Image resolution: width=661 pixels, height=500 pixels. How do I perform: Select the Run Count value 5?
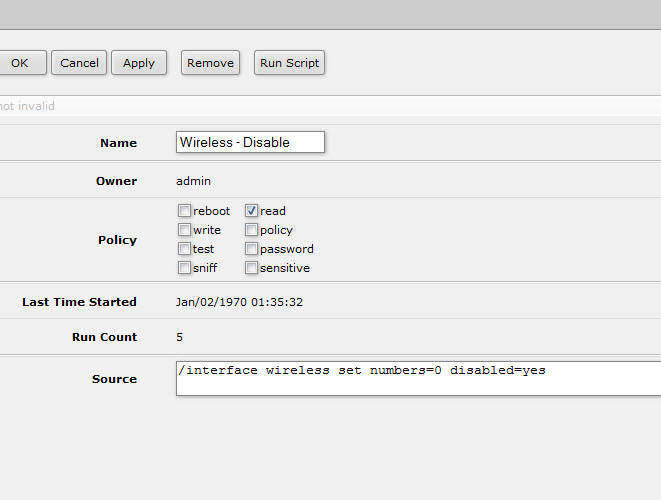pos(179,337)
